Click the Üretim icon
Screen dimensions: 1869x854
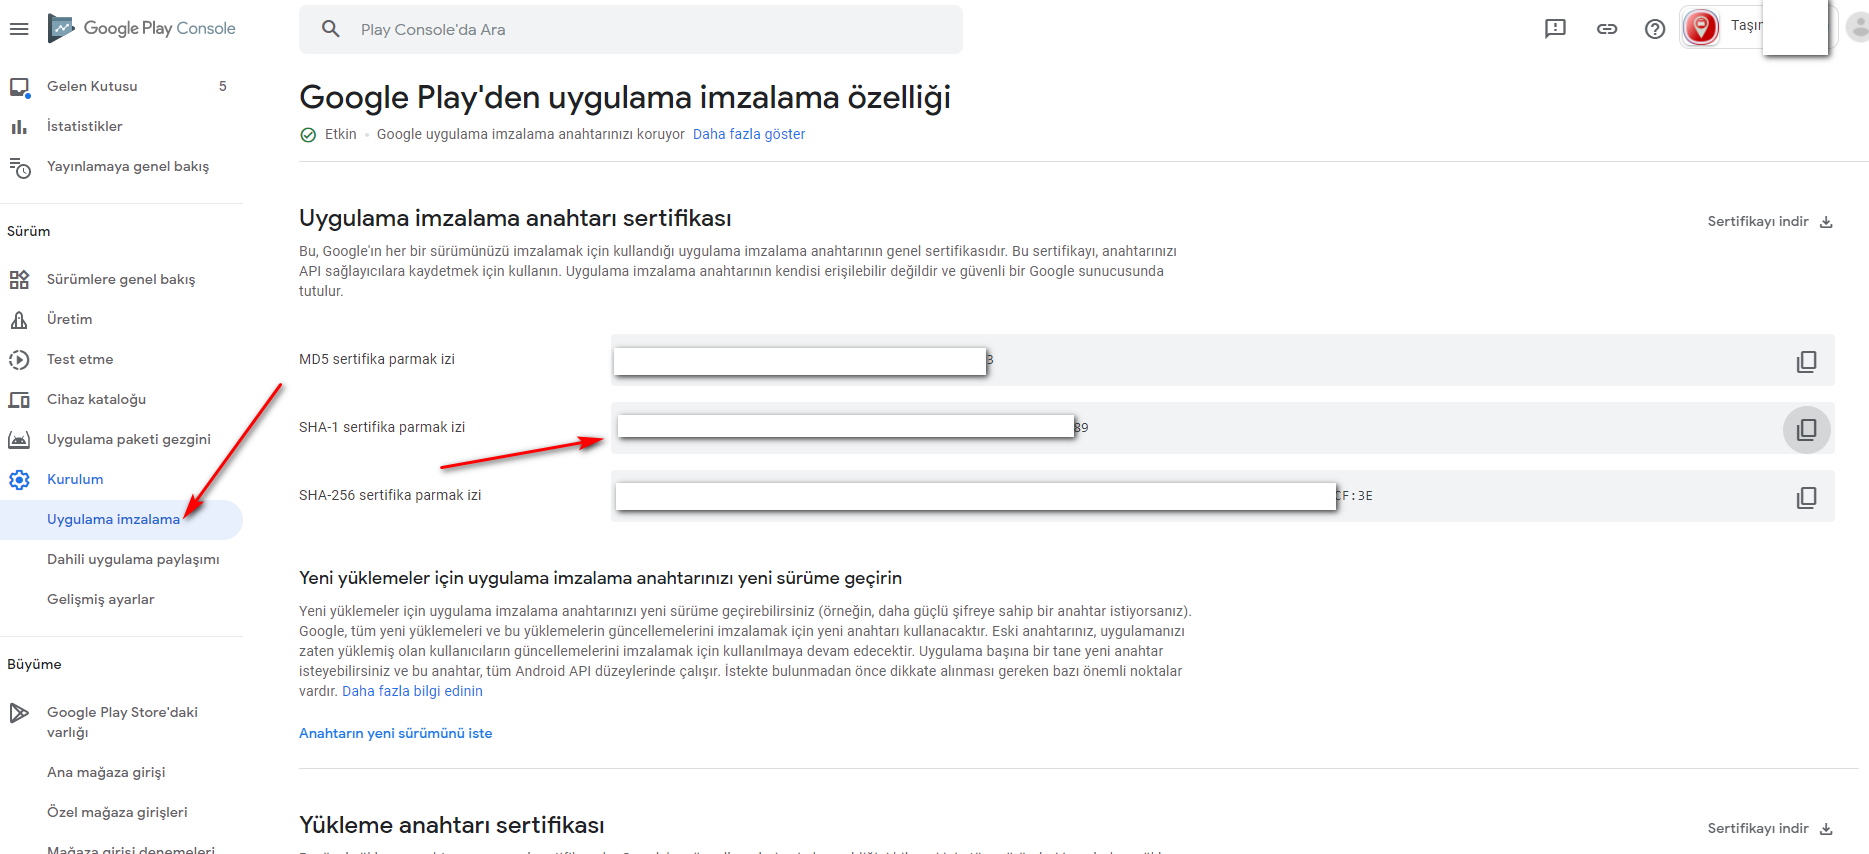(x=19, y=320)
